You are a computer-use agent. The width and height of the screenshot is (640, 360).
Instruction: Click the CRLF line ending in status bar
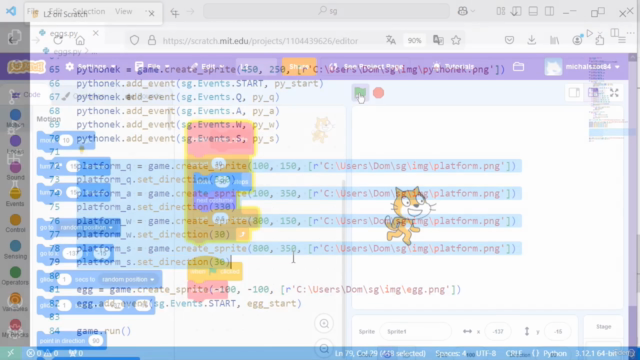[514, 353]
